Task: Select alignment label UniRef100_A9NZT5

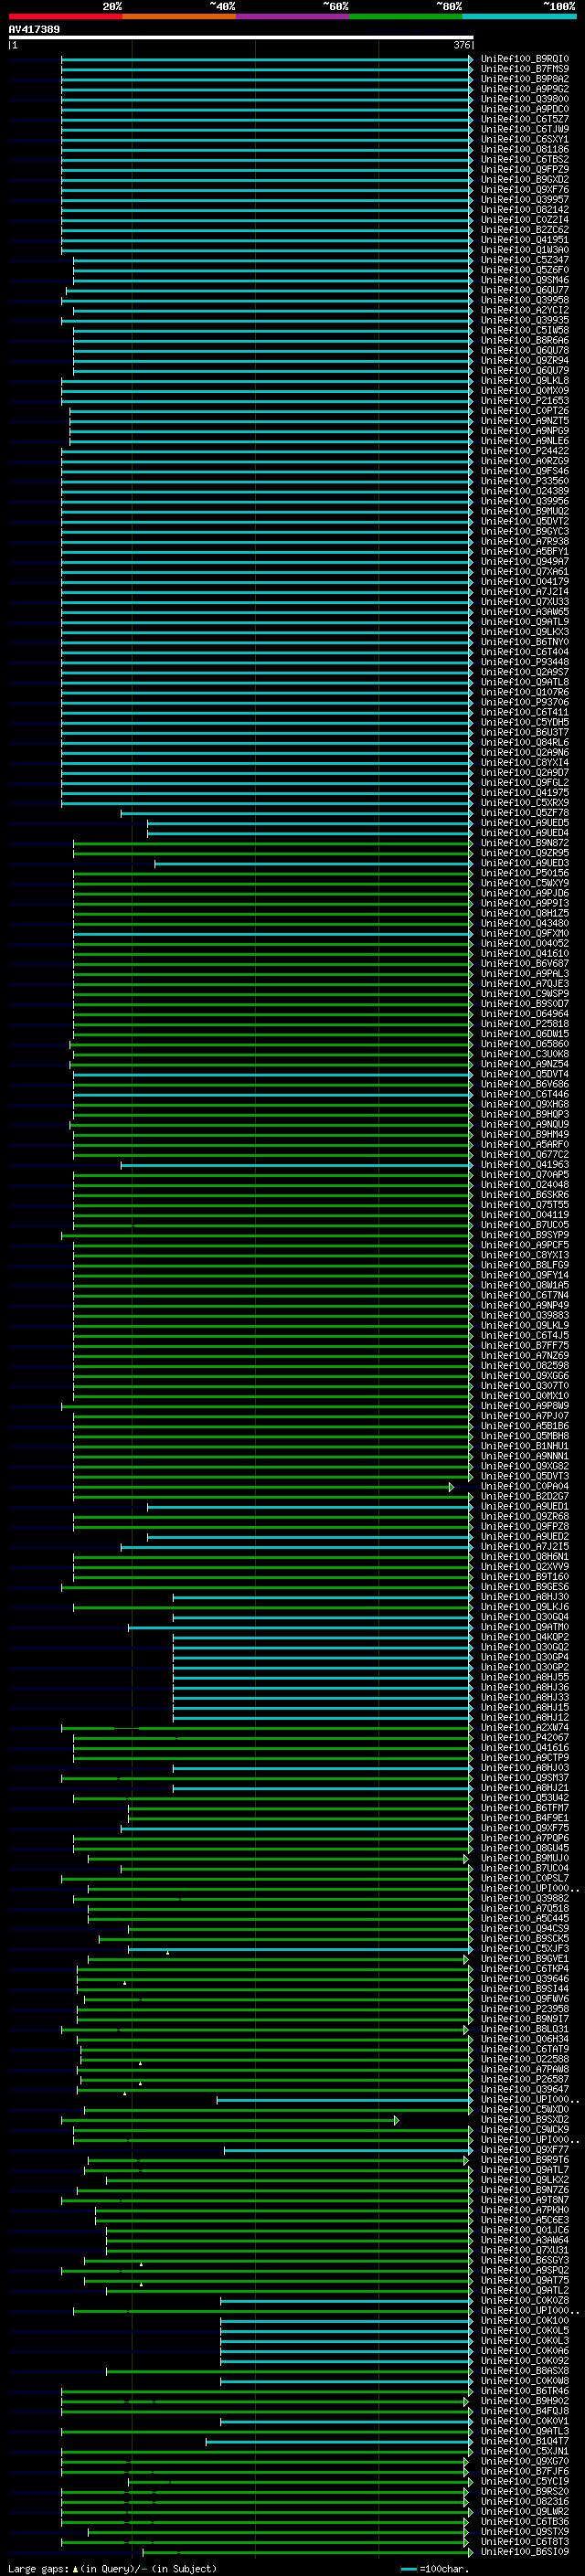Action: pos(525,421)
